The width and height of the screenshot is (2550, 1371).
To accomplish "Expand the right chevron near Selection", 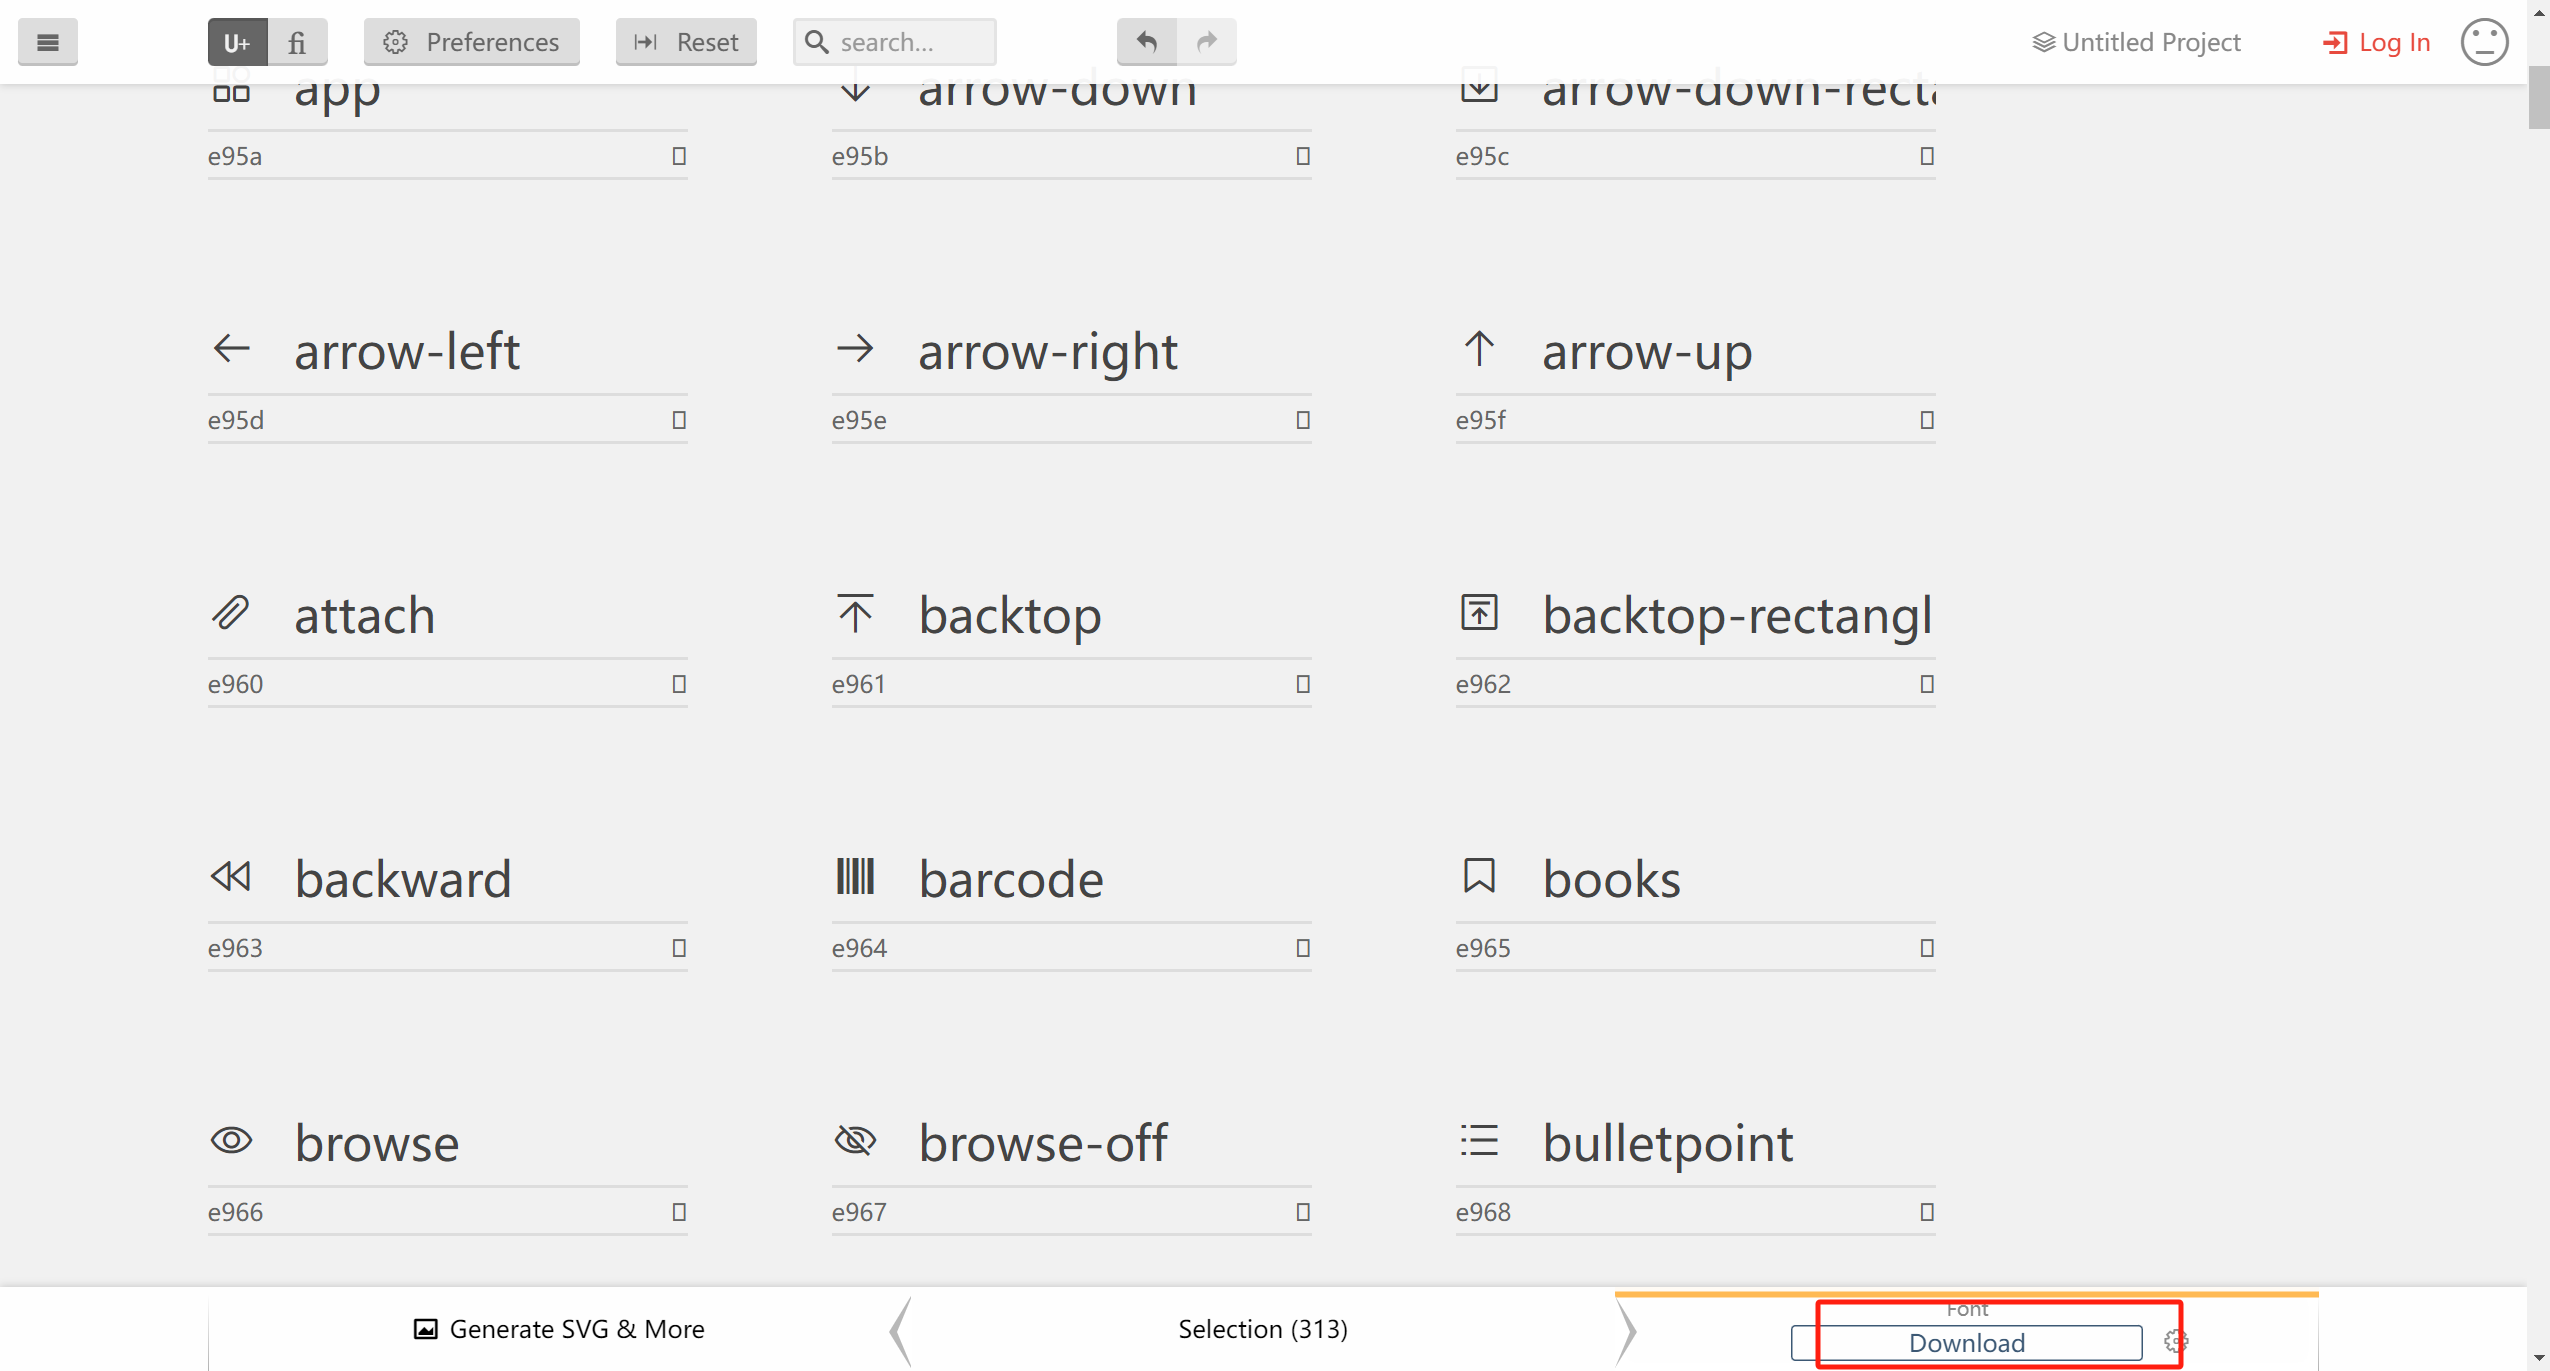I will 1627,1330.
